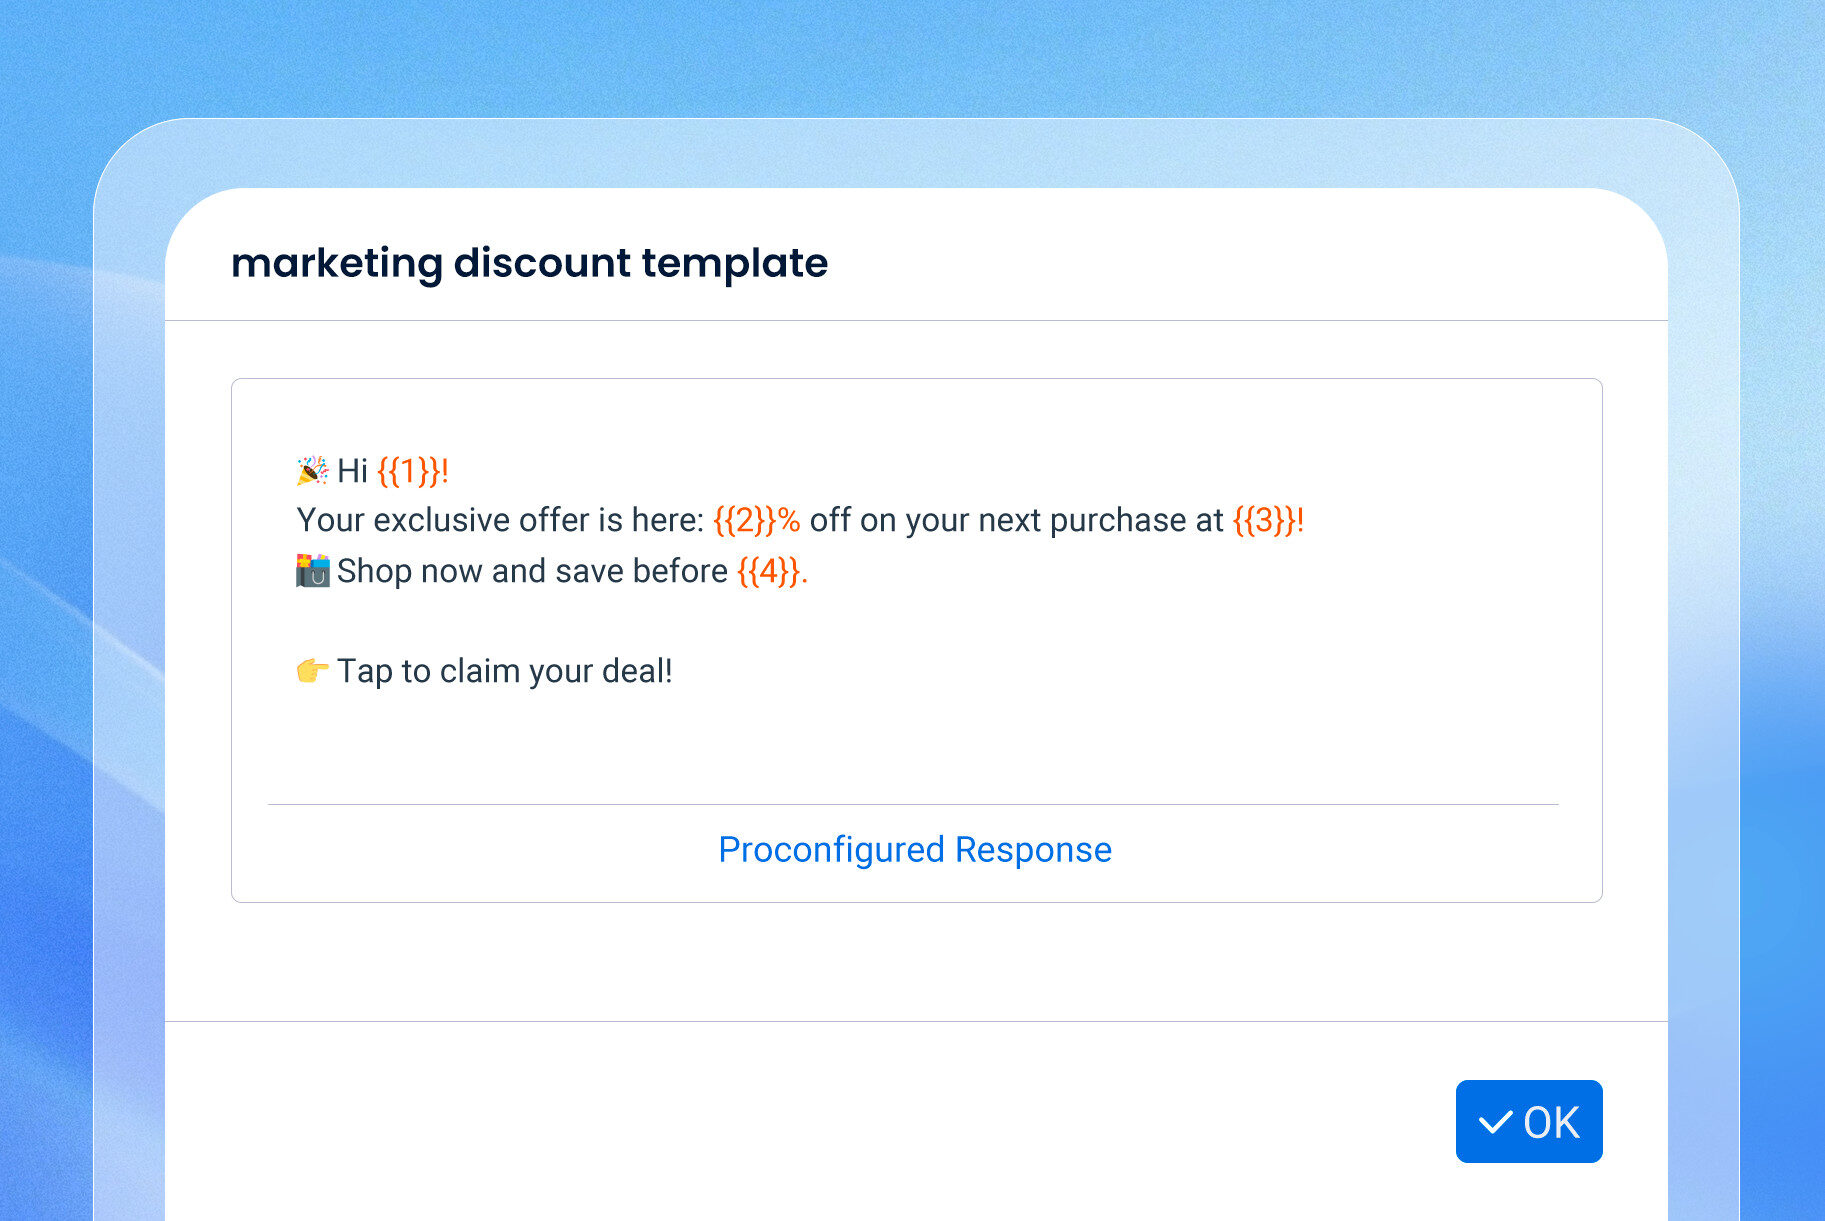Image resolution: width=1825 pixels, height=1221 pixels.
Task: Select the {{3}} store placeholder
Action: point(1266,520)
